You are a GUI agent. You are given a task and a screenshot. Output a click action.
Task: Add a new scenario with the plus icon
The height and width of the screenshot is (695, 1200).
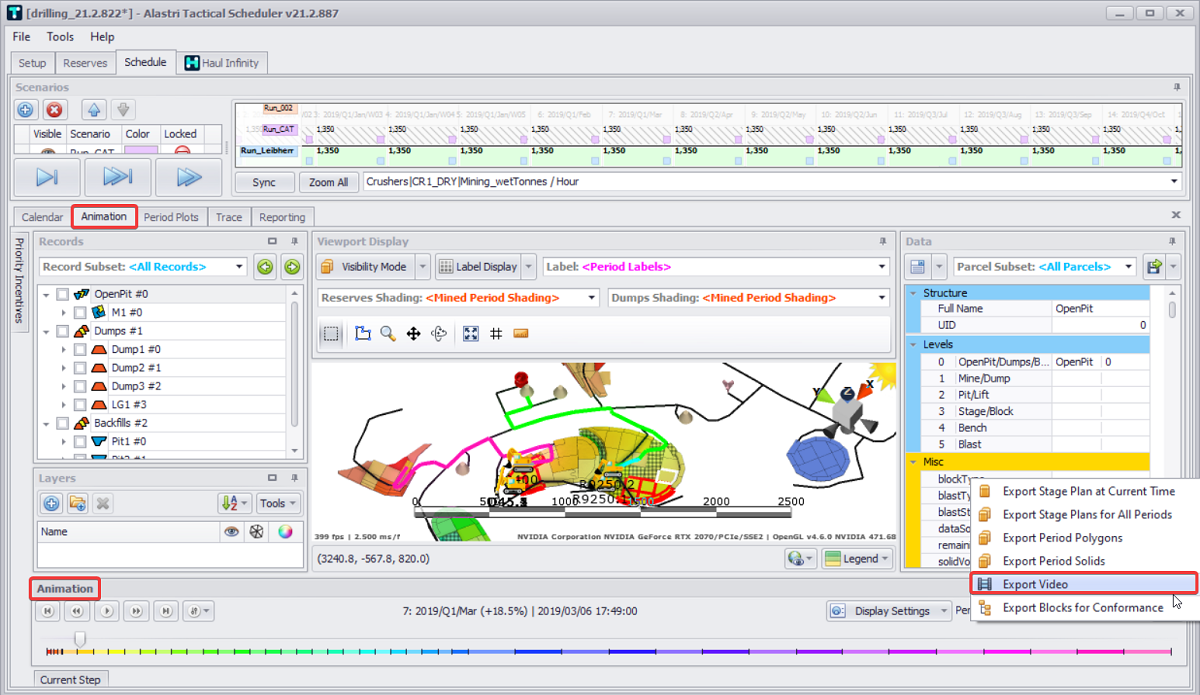coord(26,110)
